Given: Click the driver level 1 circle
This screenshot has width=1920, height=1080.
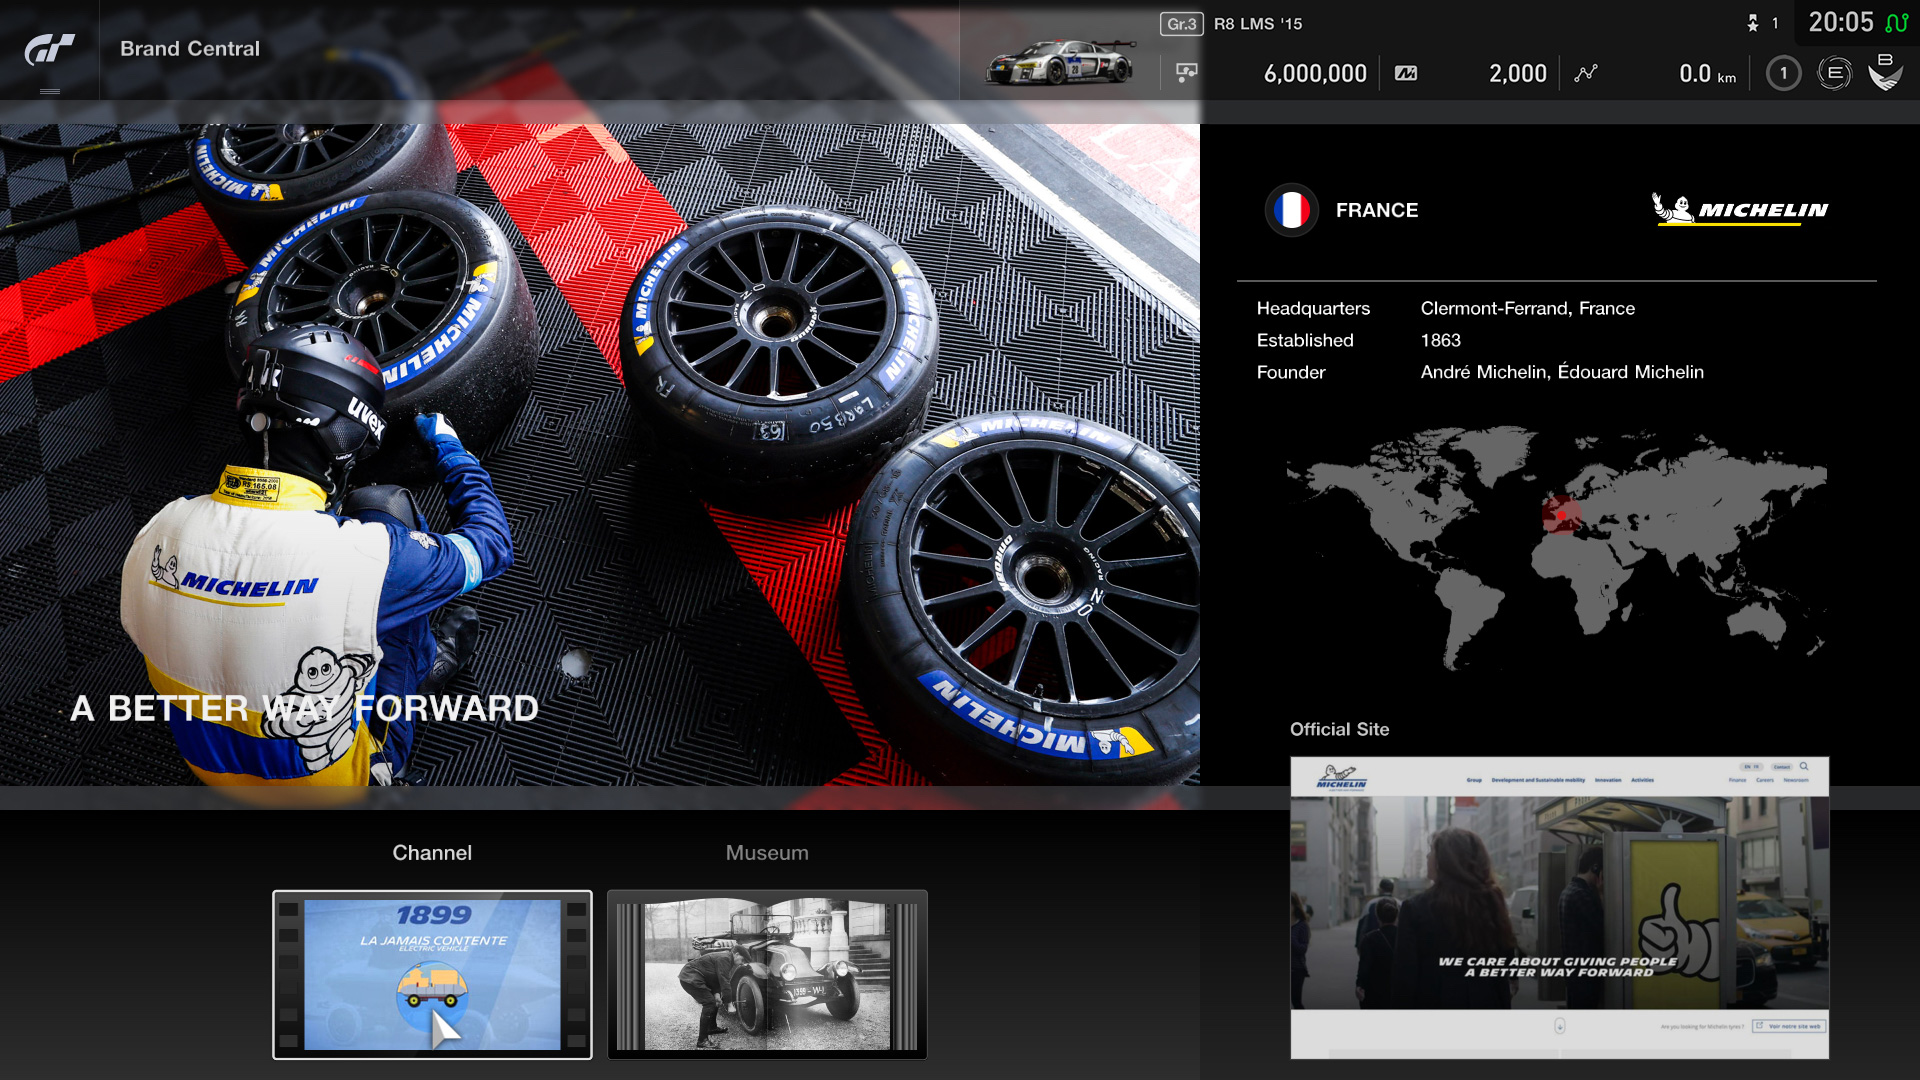Looking at the screenshot, I should point(1783,73).
